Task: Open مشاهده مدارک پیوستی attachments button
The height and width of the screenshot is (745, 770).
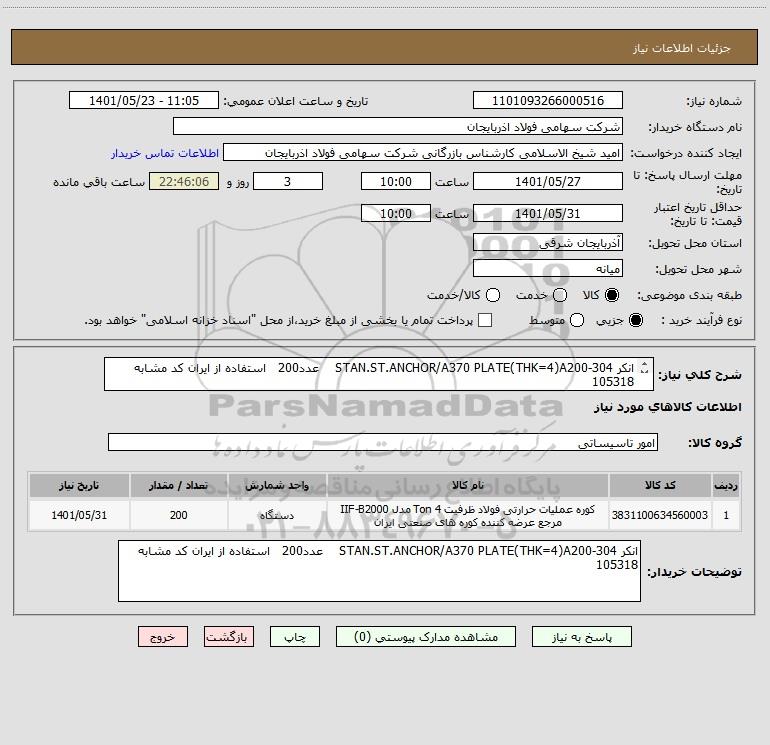Action: [x=426, y=637]
